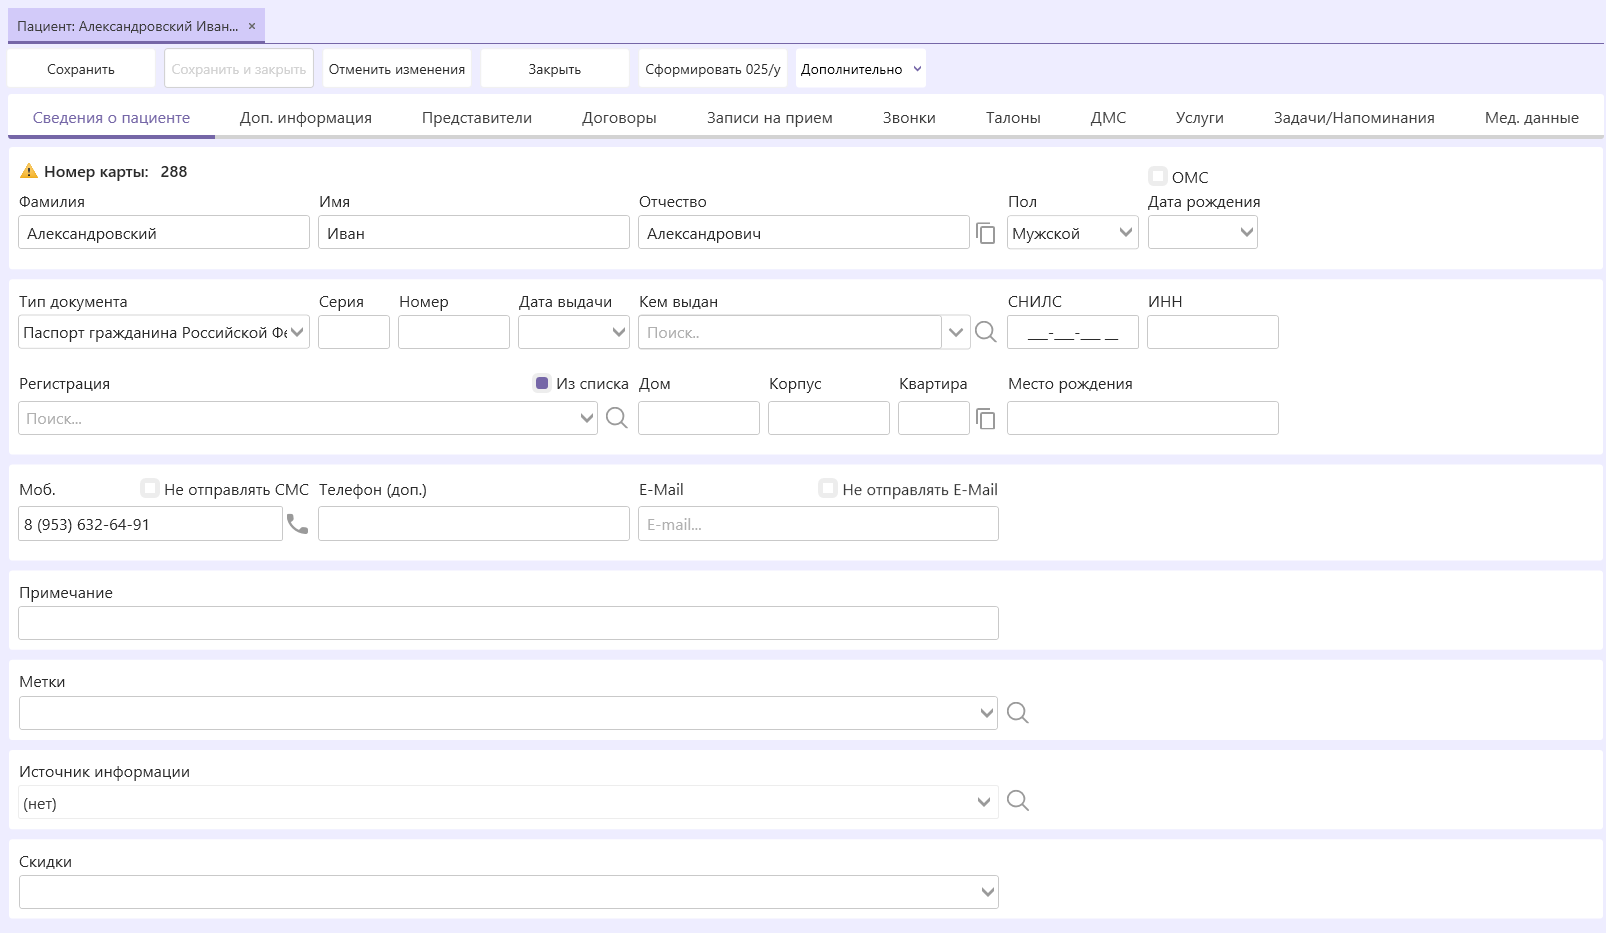The height and width of the screenshot is (933, 1606).
Task: Click the passport Номер field
Action: [454, 332]
